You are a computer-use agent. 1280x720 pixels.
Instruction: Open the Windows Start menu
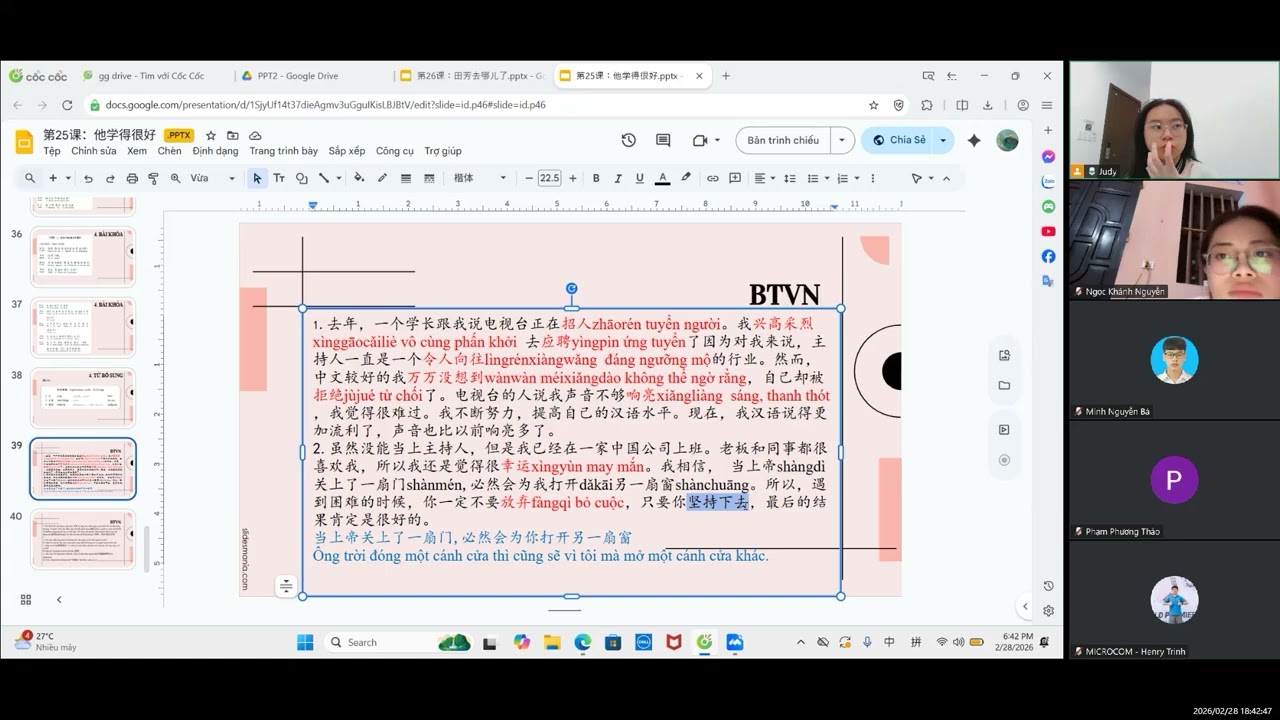(305, 642)
